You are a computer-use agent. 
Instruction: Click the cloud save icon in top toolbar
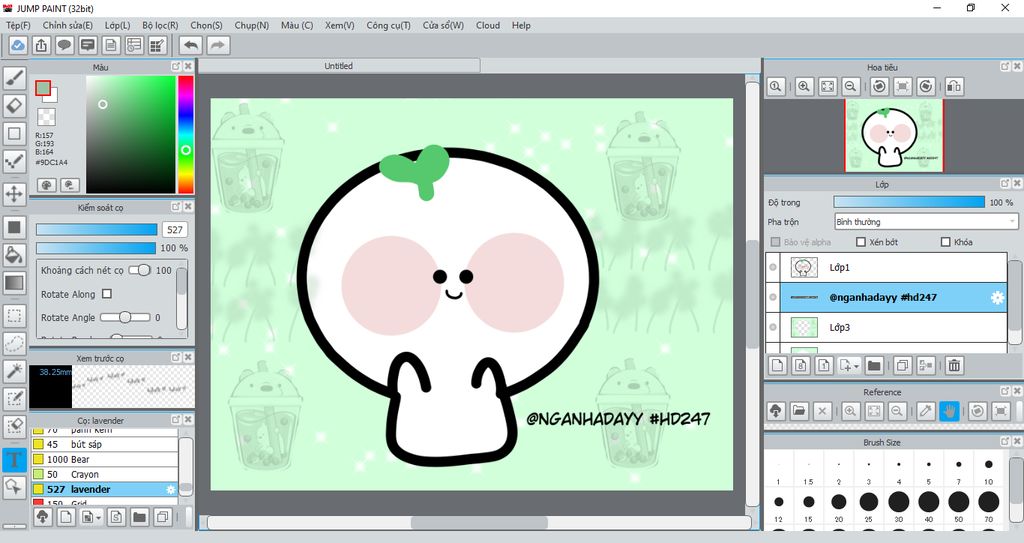coord(18,45)
